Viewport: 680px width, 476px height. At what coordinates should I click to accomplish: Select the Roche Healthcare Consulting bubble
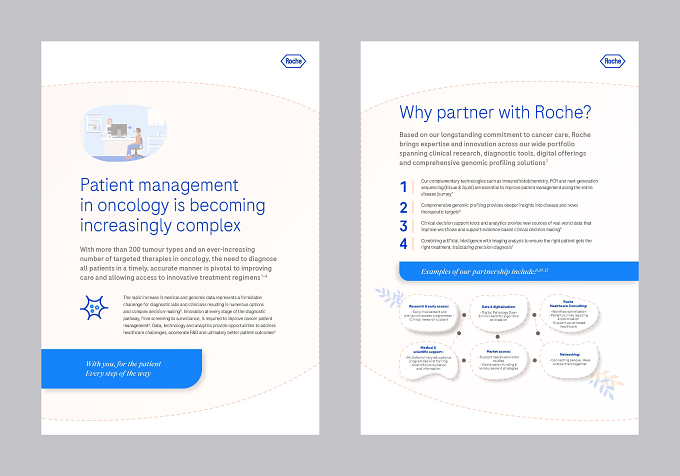pos(569,314)
